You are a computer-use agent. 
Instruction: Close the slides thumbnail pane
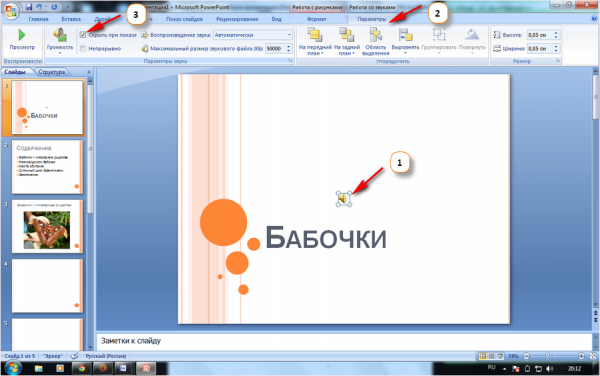click(89, 72)
